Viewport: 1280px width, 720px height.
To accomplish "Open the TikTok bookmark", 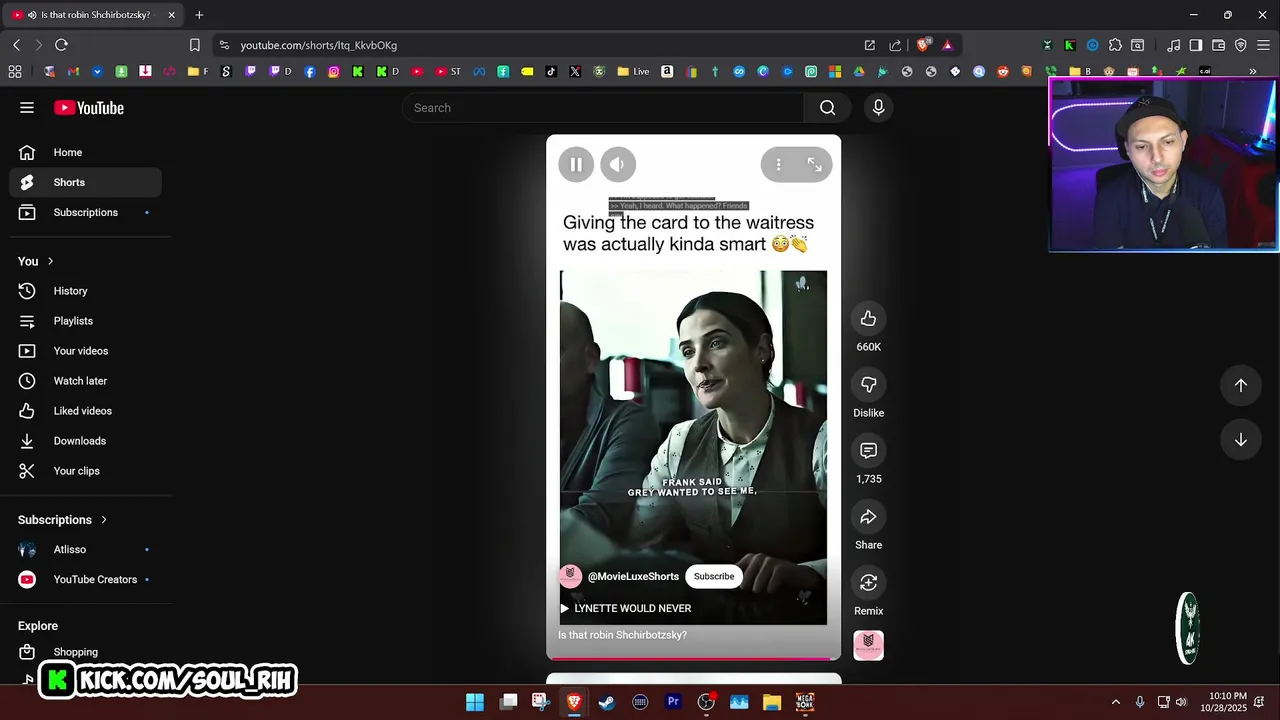I will click(x=551, y=71).
